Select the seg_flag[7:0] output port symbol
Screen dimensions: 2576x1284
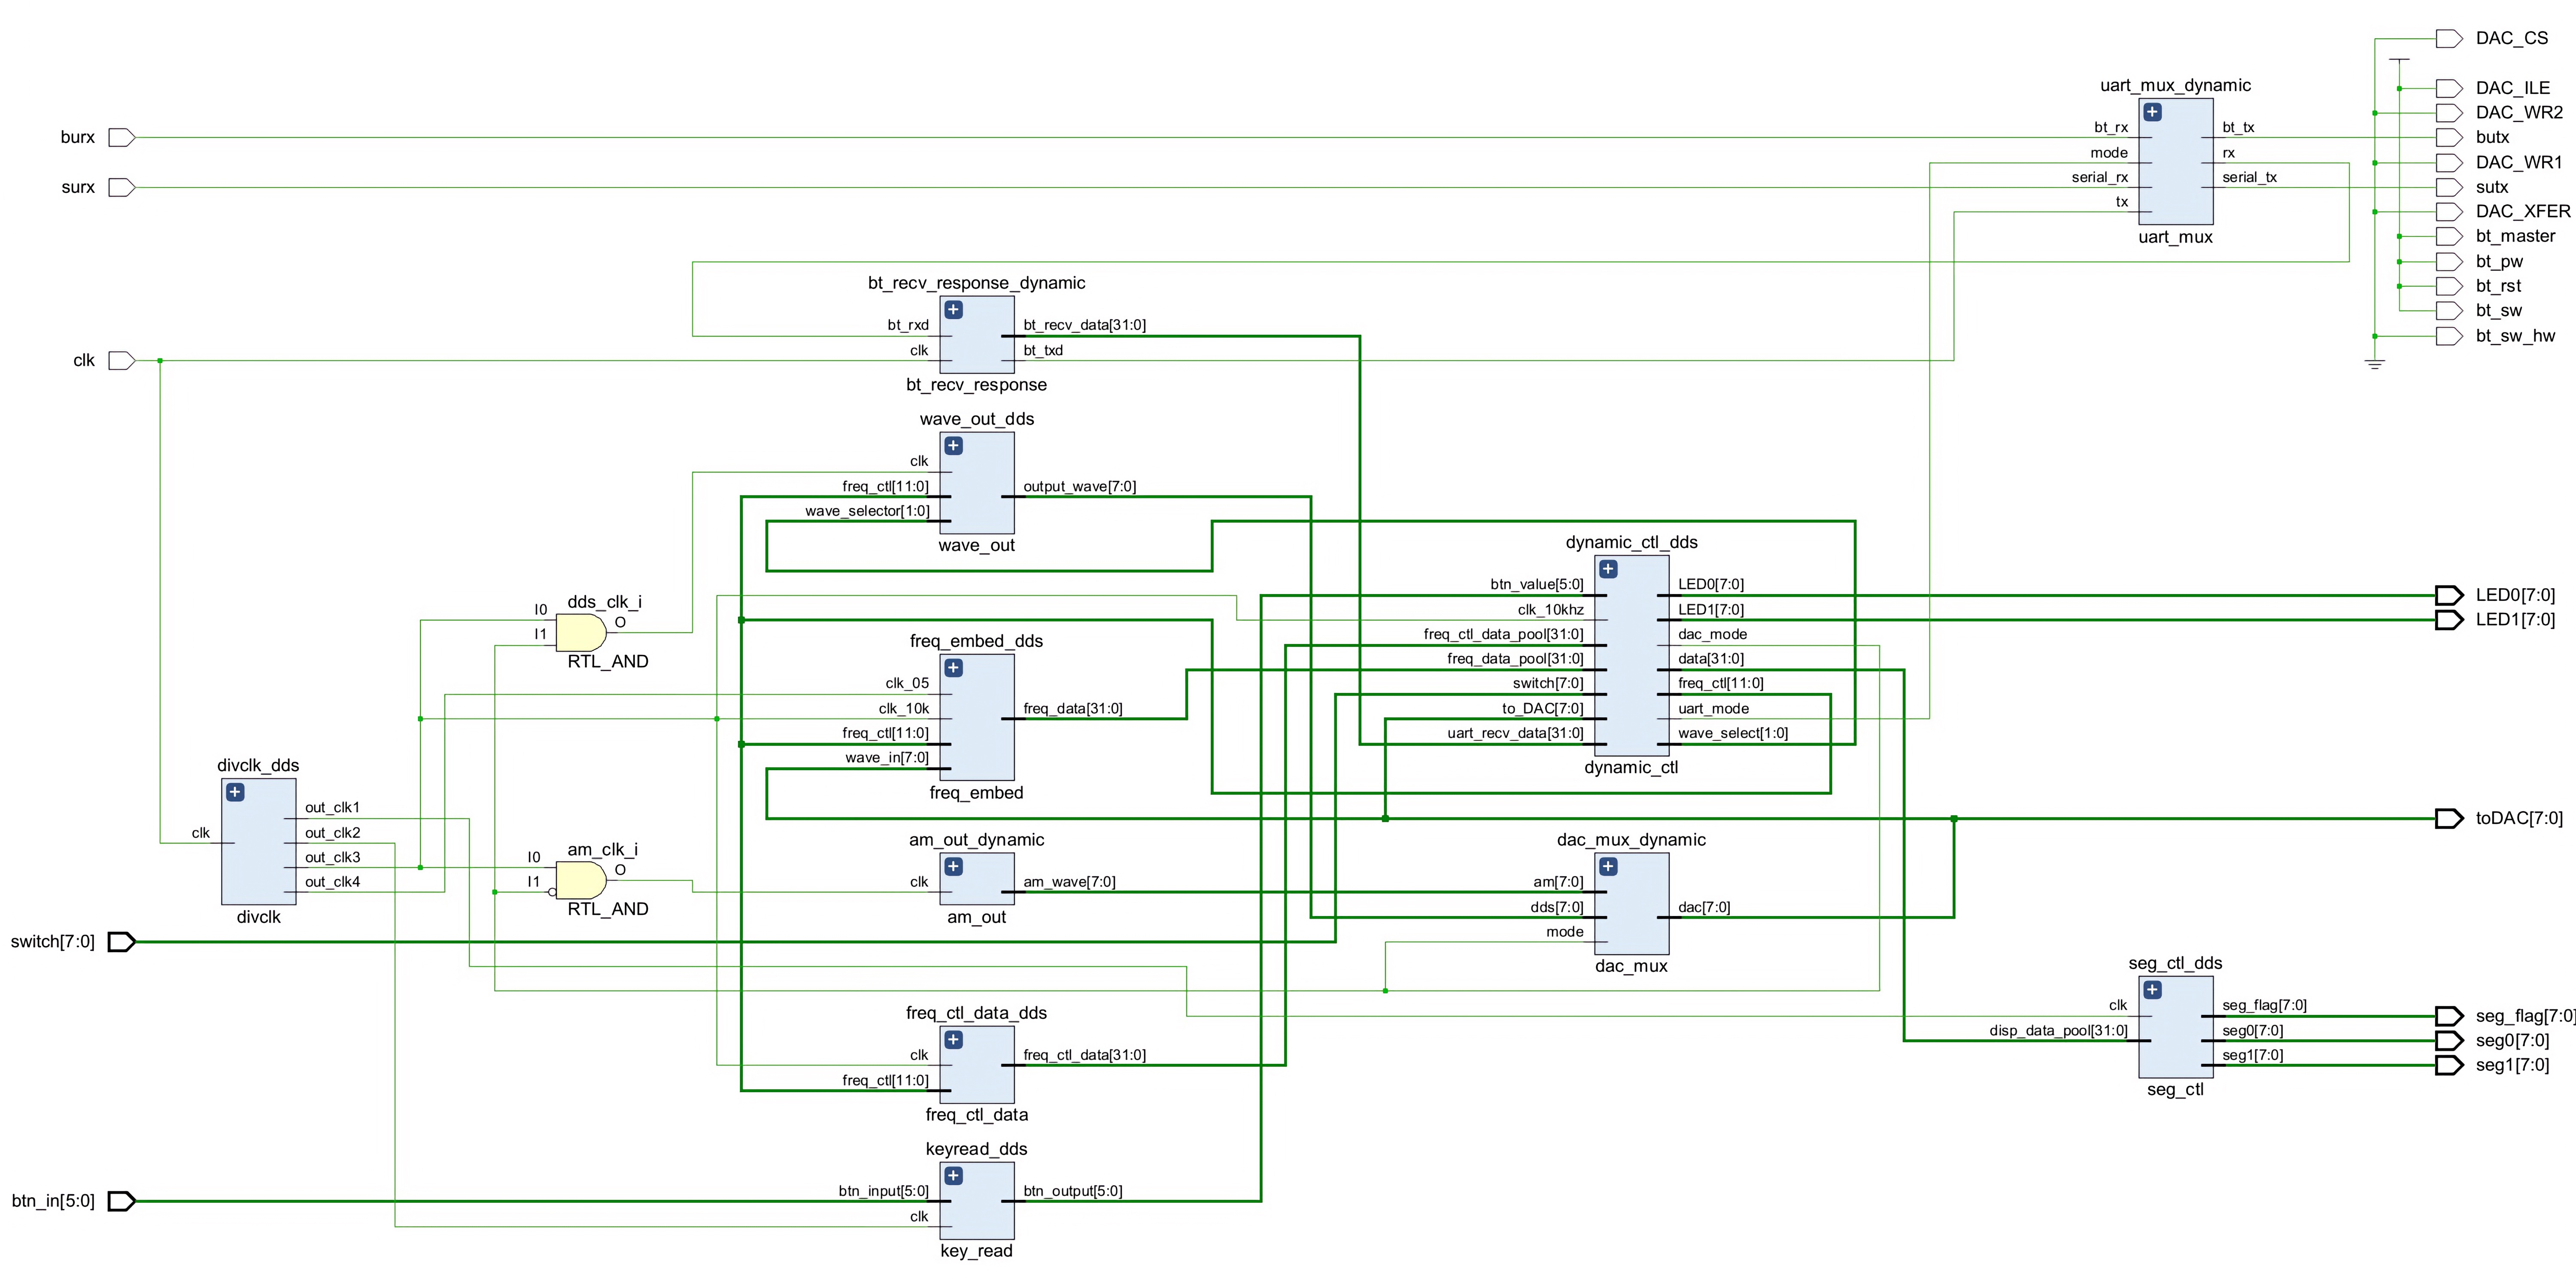pyautogui.click(x=2448, y=1016)
